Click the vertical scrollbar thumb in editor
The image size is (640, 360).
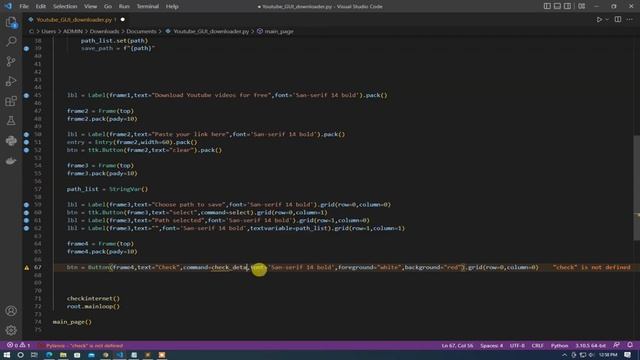click(x=637, y=188)
